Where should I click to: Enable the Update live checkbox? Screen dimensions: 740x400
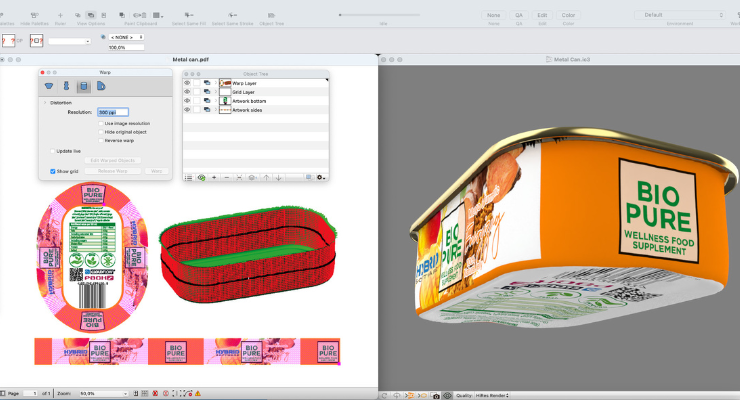click(x=53, y=151)
